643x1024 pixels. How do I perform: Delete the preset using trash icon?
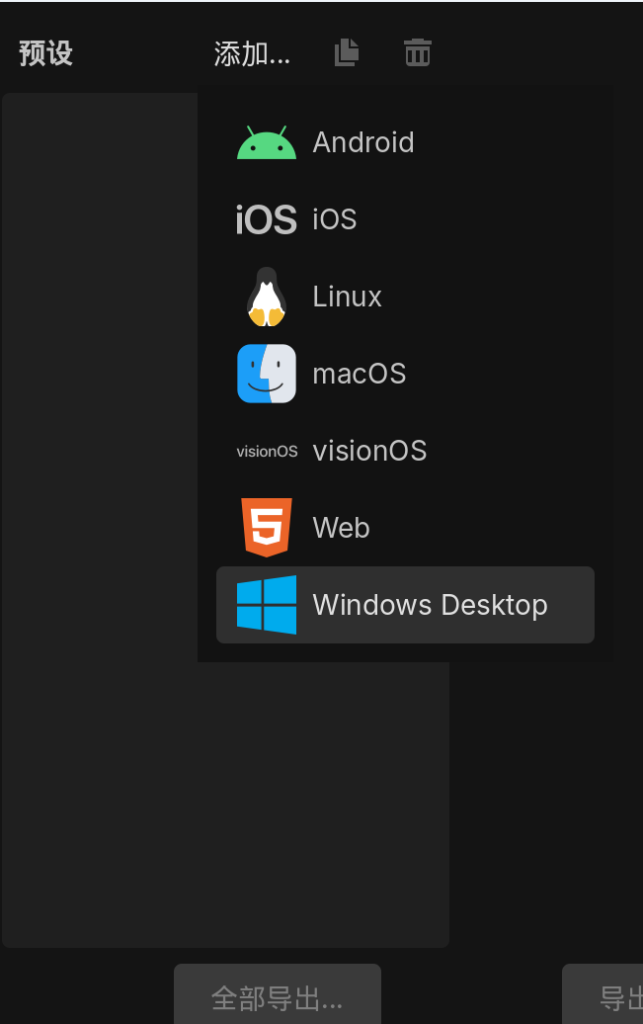(x=417, y=53)
